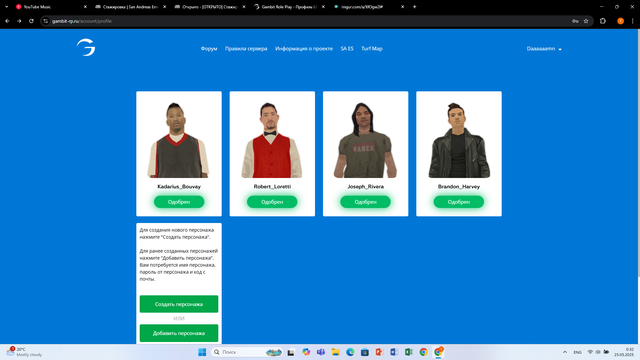Open the Windows Start menu
Screen dimensions: 640x360
point(202,352)
